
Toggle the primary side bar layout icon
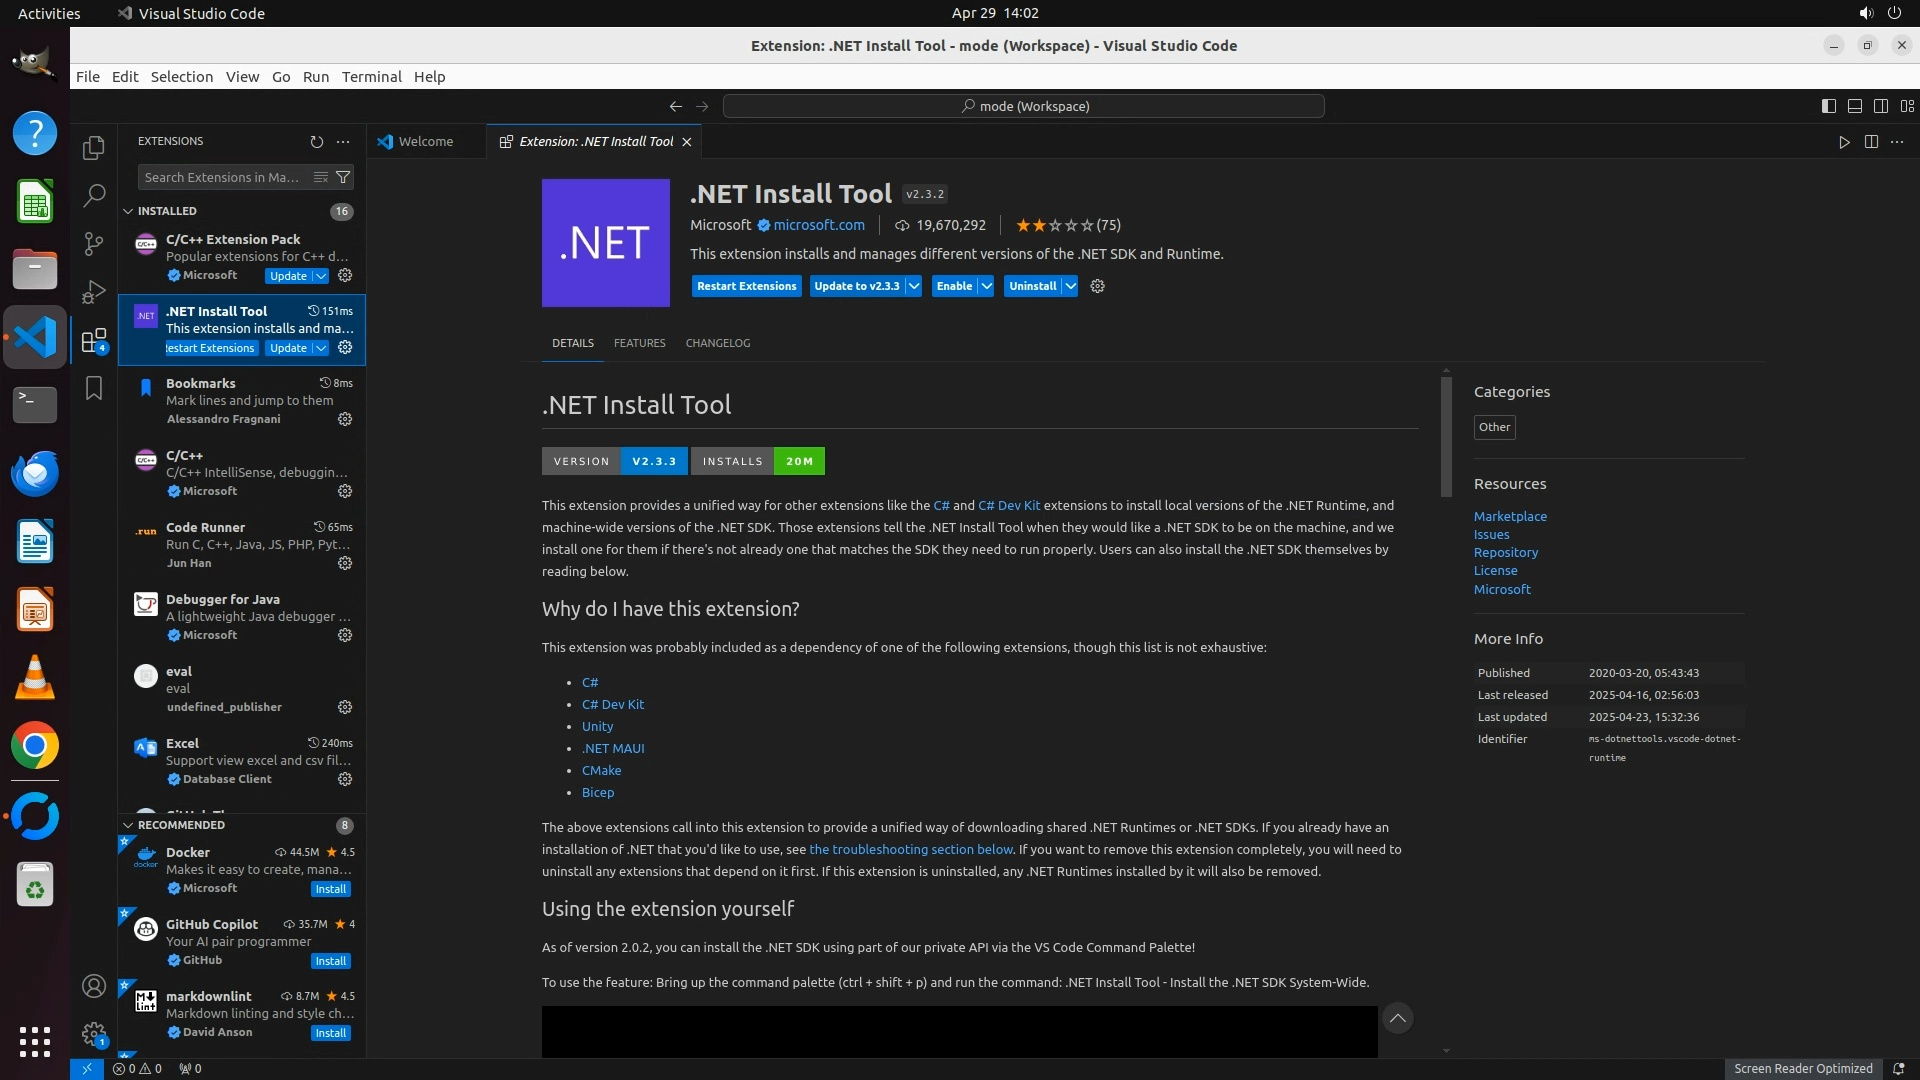(1828, 106)
